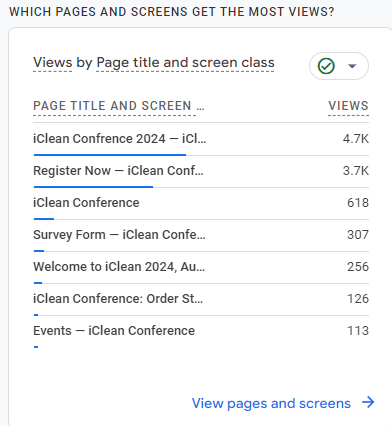Click the 126 views value
The height and width of the screenshot is (426, 392).
pos(358,299)
